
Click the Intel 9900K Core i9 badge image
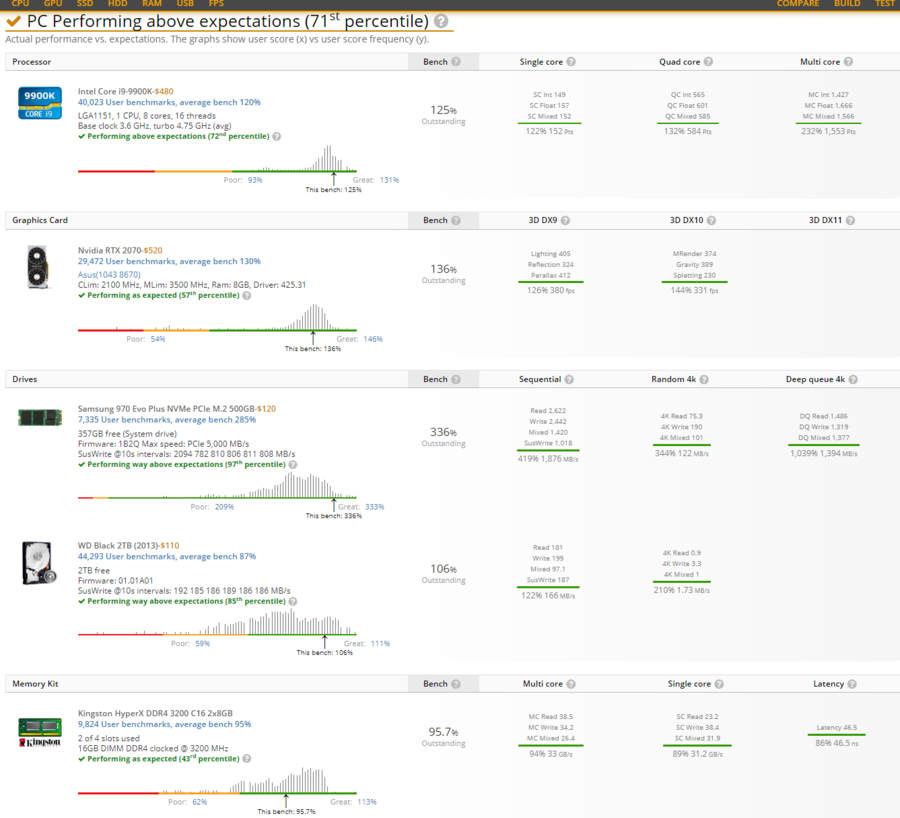(40, 103)
